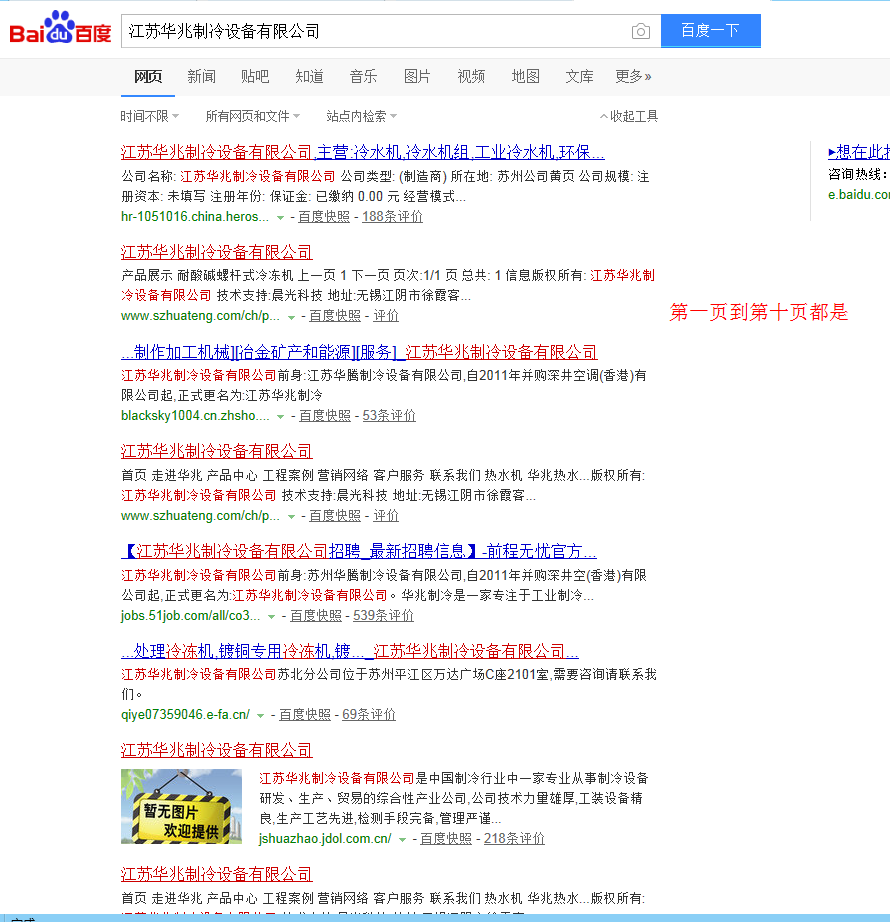Viewport: 890px width, 922px height.
Task: Open the e.baidu.com sidebar link
Action: click(x=859, y=195)
